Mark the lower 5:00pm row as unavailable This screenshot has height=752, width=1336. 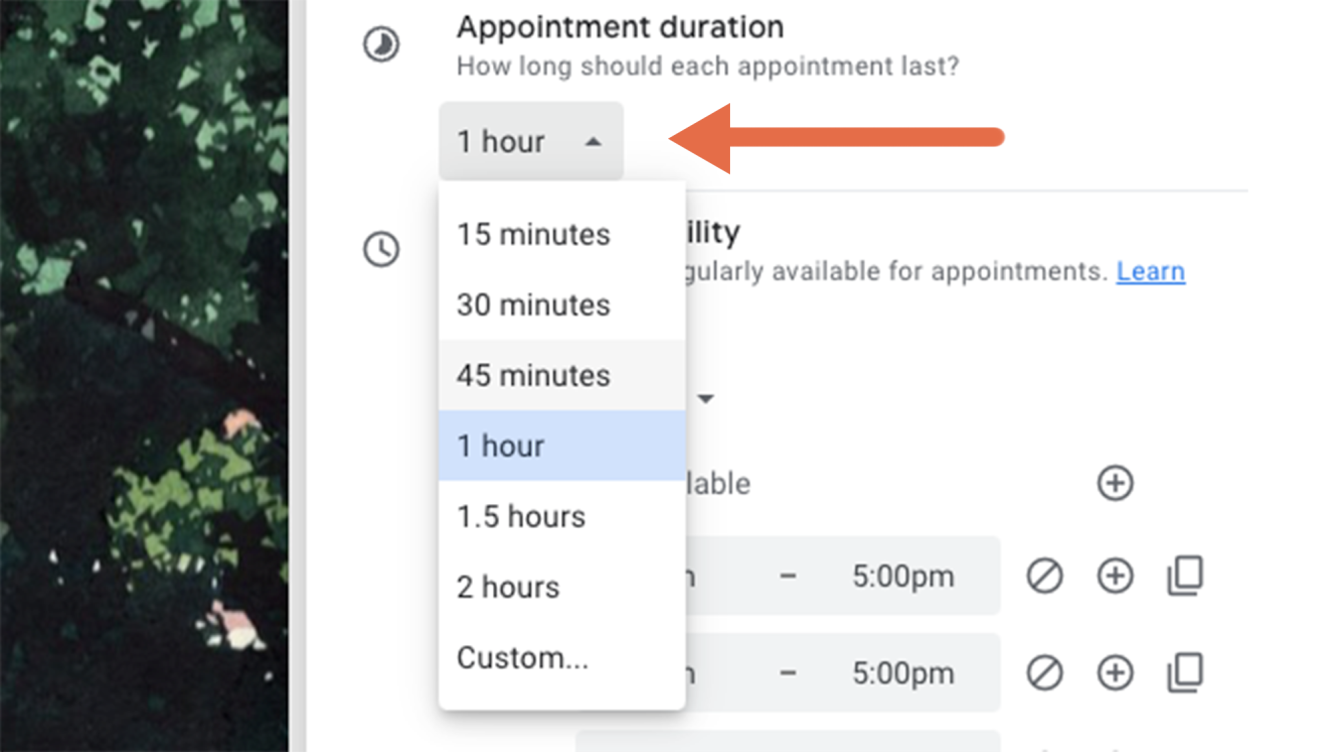1044,673
